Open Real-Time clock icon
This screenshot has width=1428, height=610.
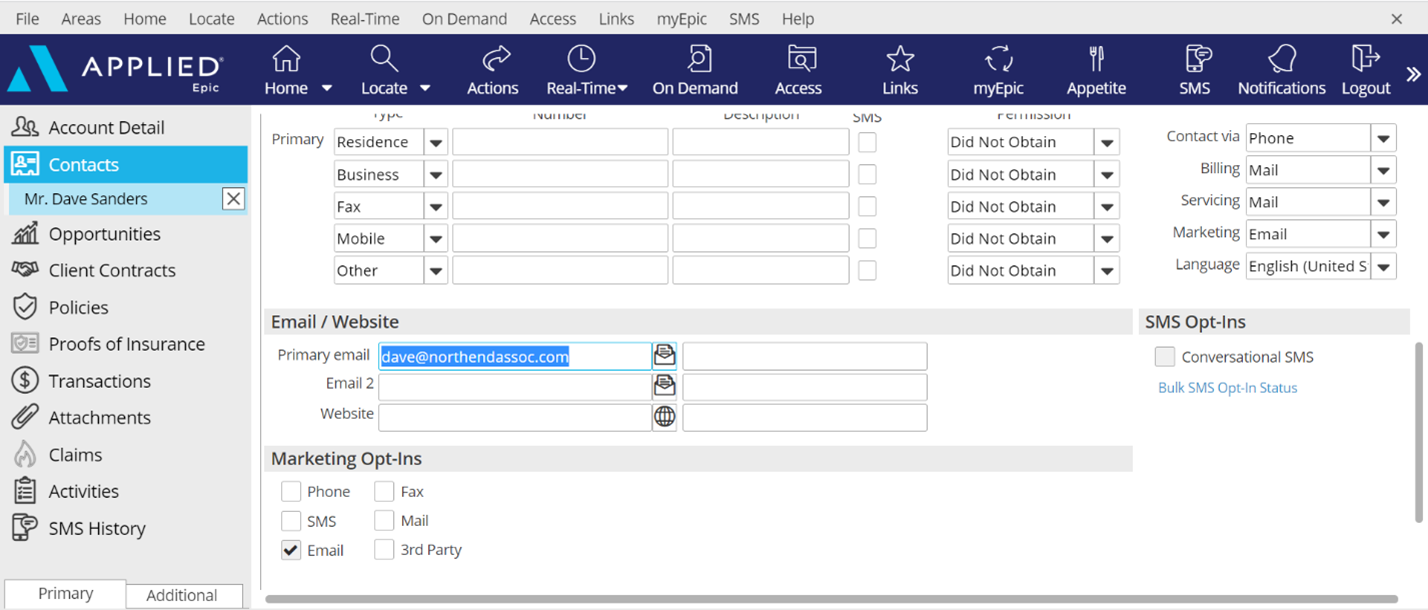(581, 58)
